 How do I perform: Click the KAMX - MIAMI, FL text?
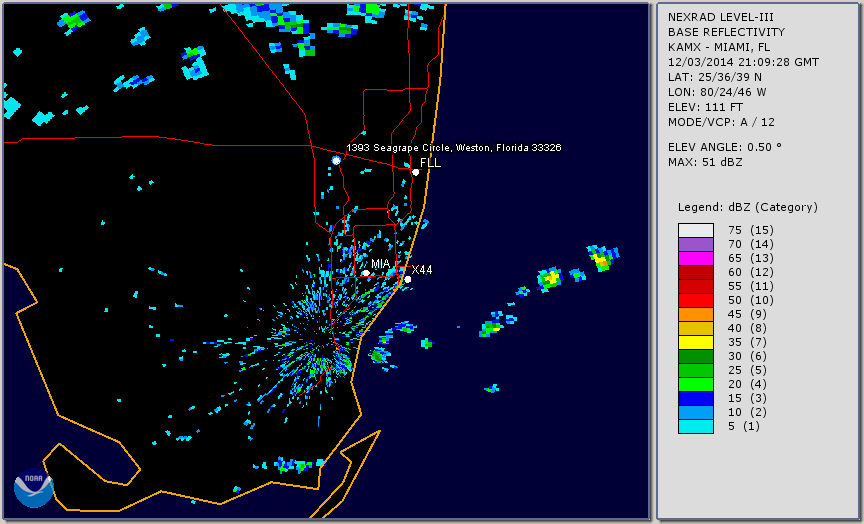pos(719,47)
